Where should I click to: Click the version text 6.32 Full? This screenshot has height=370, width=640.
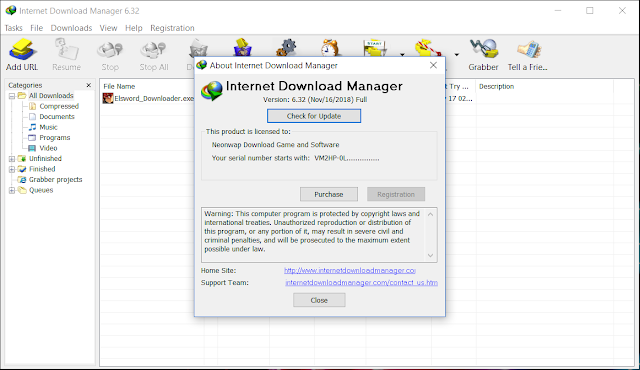(x=315, y=100)
